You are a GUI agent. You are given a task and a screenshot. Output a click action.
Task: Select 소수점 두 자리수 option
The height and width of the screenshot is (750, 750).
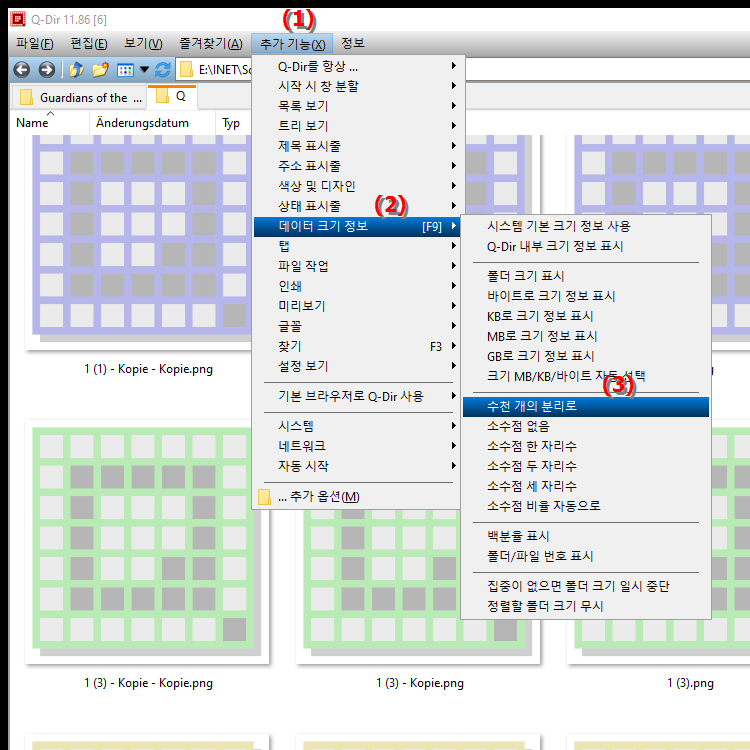(x=586, y=466)
